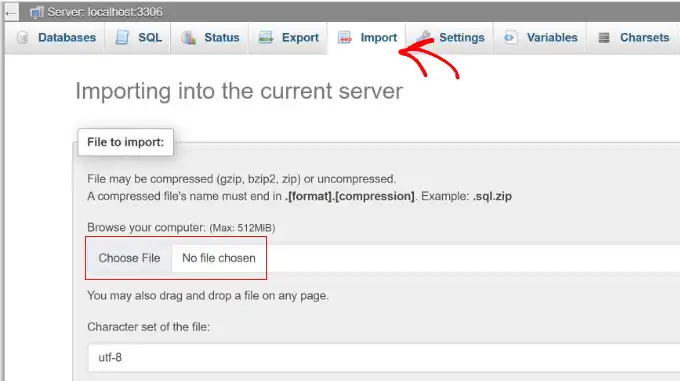
Task: Click the Databases tab icon
Action: (23, 38)
